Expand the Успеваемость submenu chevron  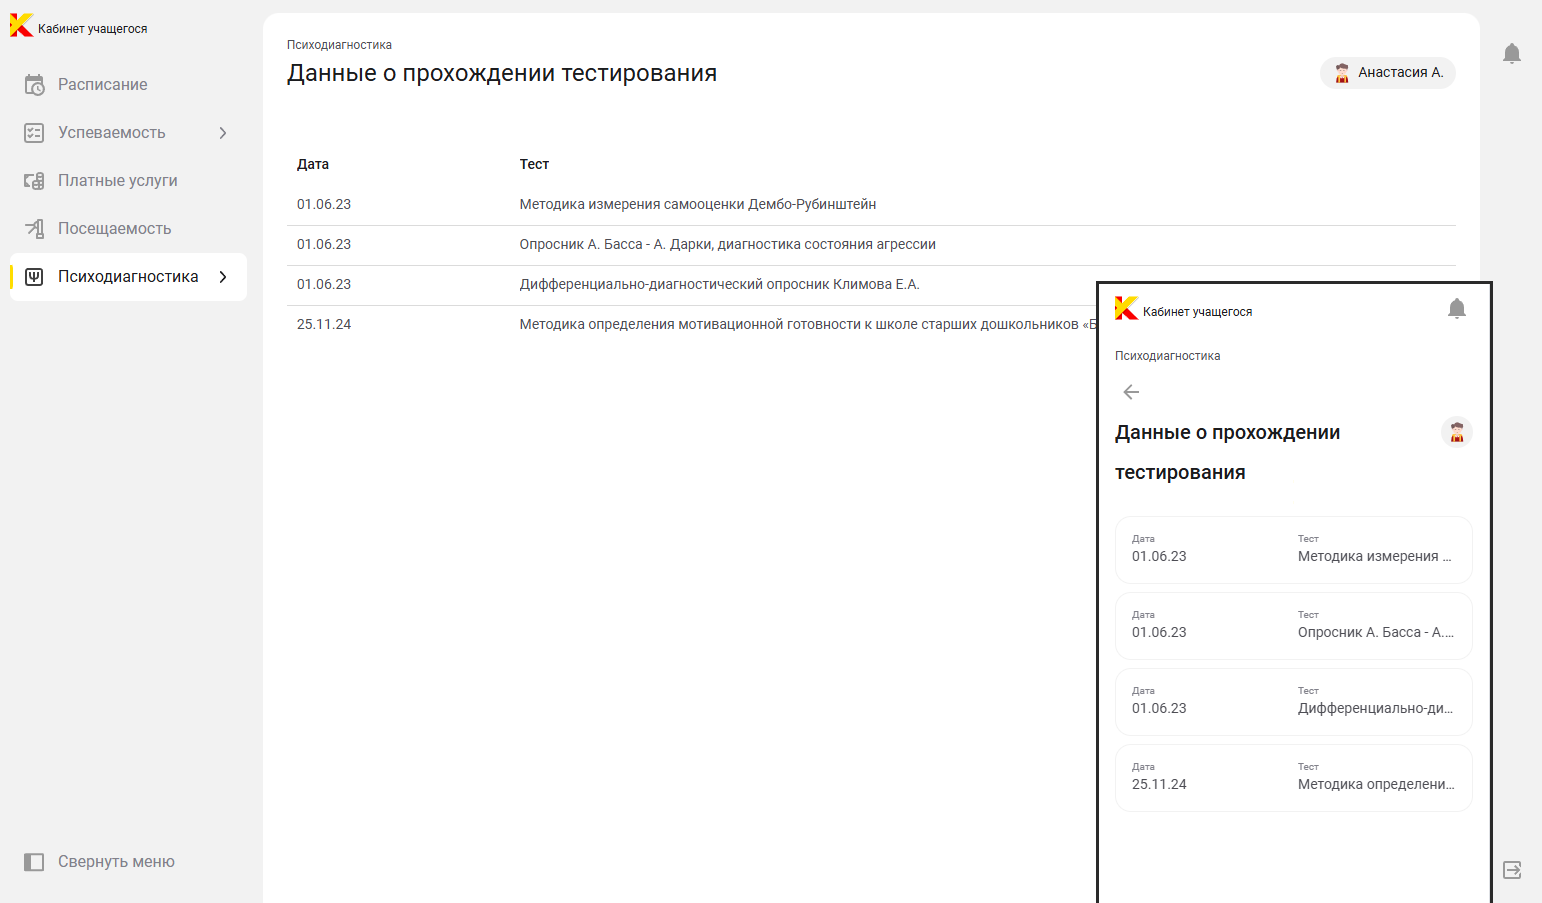pyautogui.click(x=223, y=133)
